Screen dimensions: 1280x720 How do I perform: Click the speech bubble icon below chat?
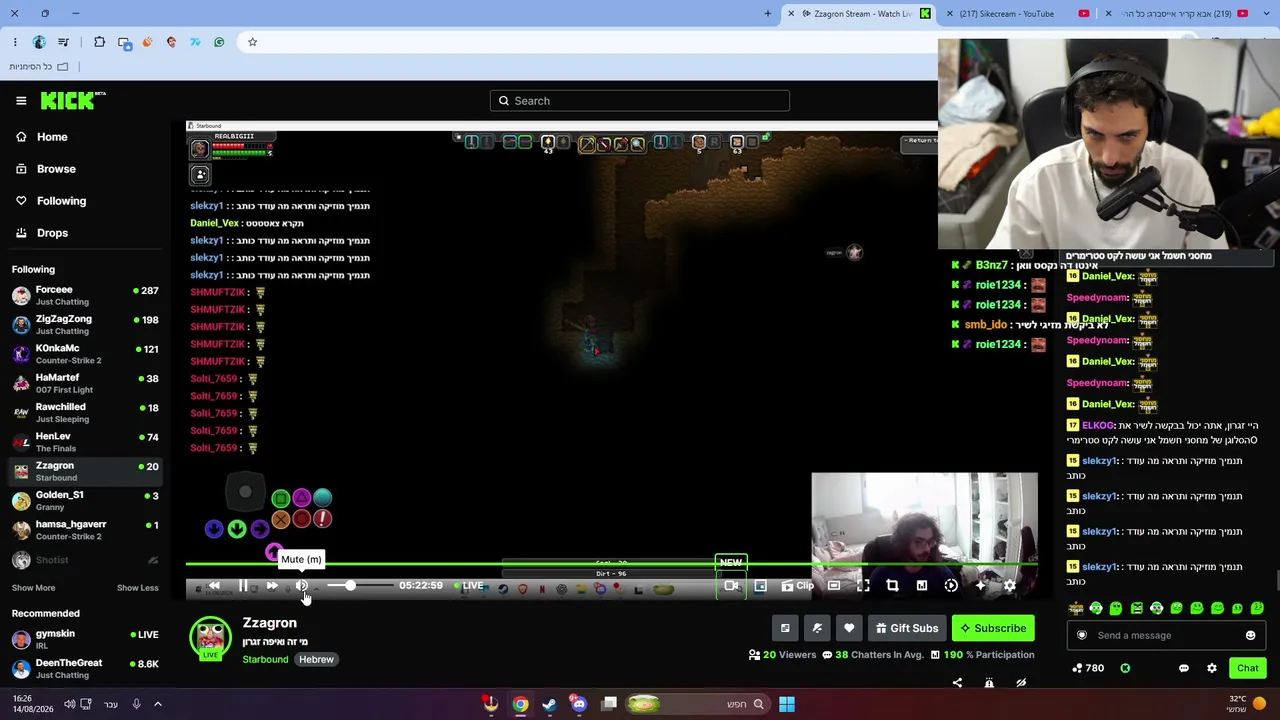(x=1184, y=668)
